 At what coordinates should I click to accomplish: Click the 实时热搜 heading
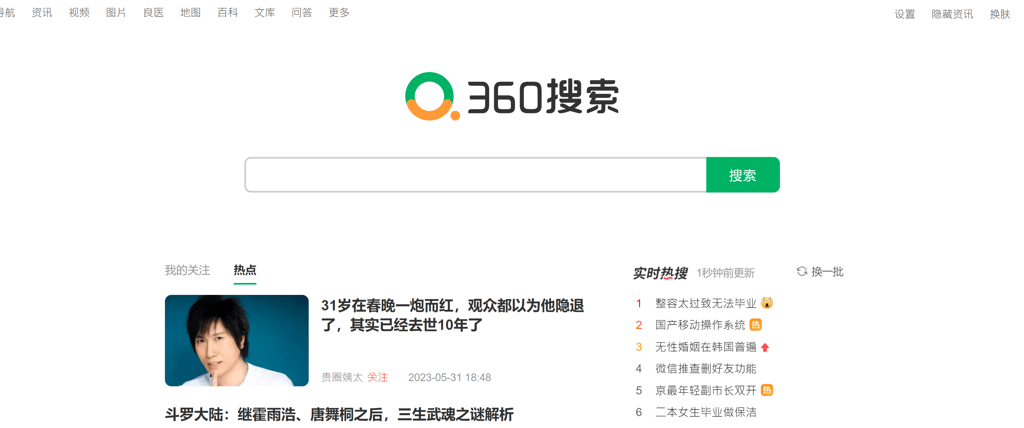(x=660, y=272)
